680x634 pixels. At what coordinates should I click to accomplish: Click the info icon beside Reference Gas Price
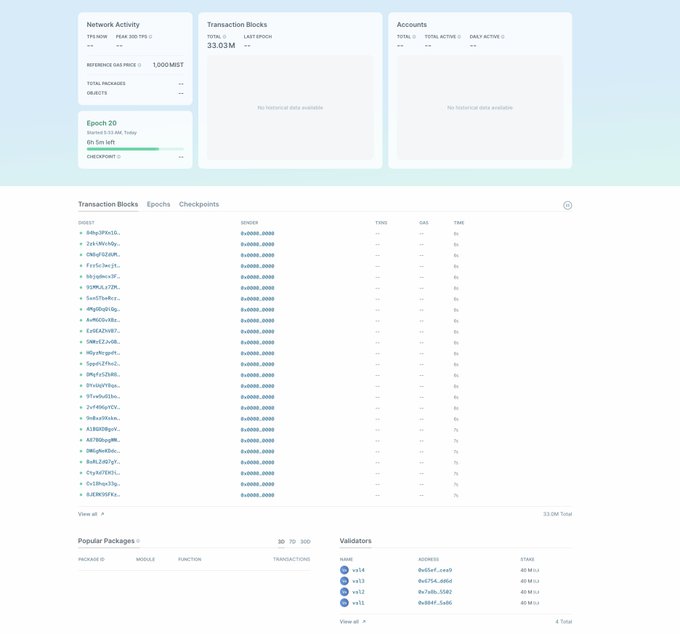pyautogui.click(x=139, y=65)
